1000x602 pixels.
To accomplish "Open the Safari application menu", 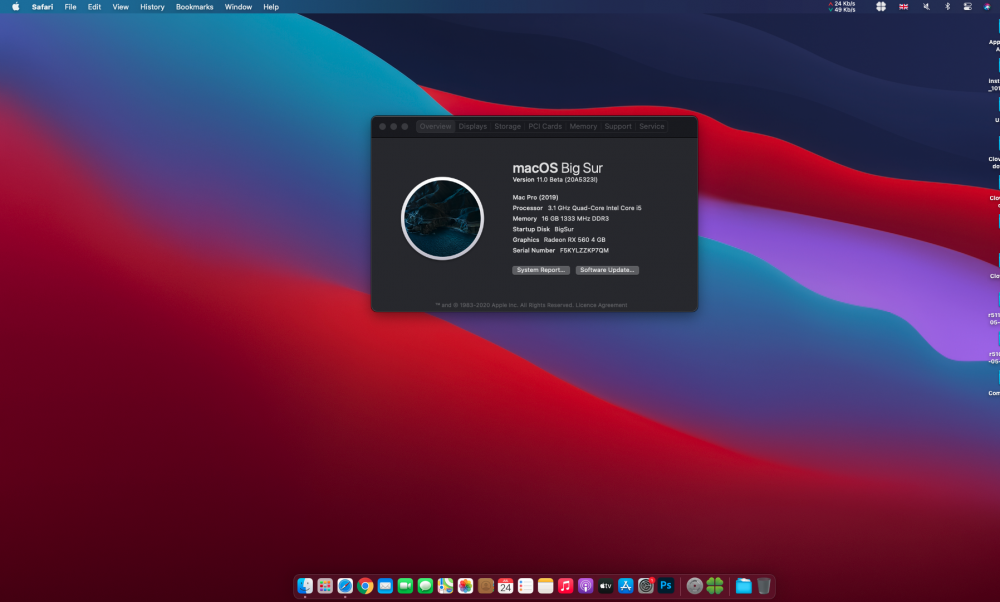I will tap(42, 6).
